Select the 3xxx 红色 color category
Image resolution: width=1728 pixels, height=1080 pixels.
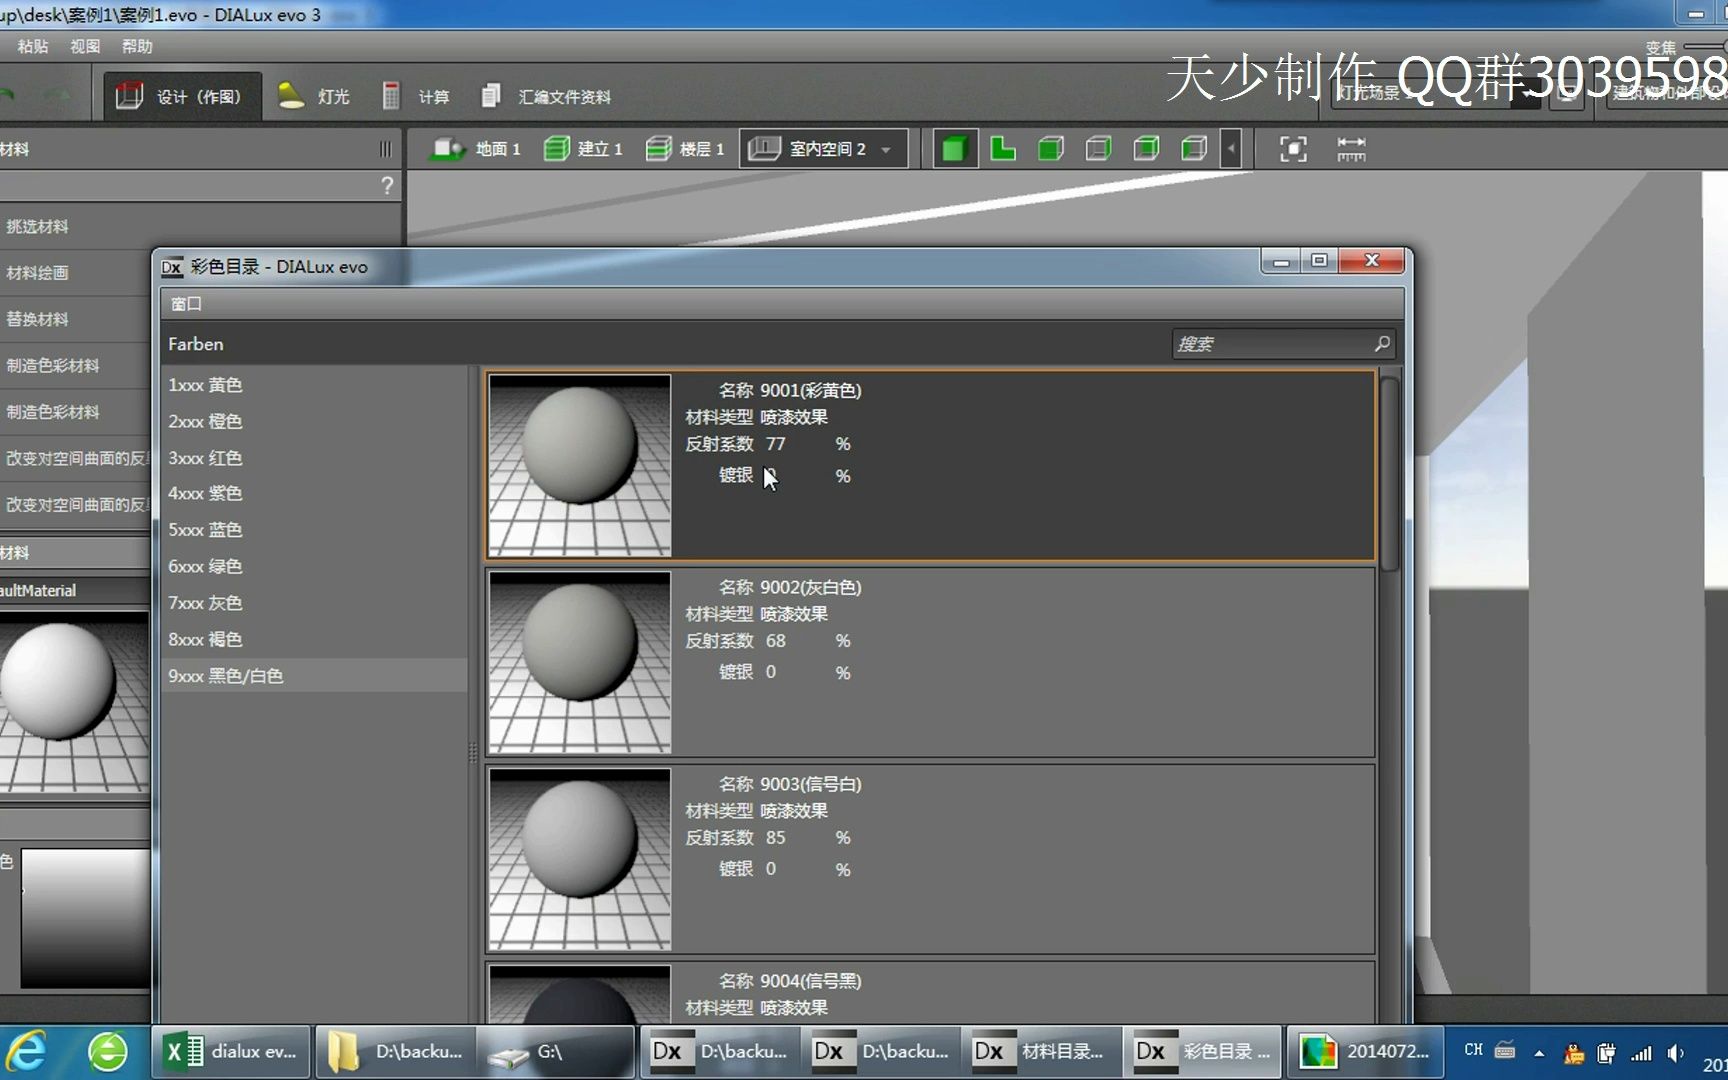click(x=314, y=458)
